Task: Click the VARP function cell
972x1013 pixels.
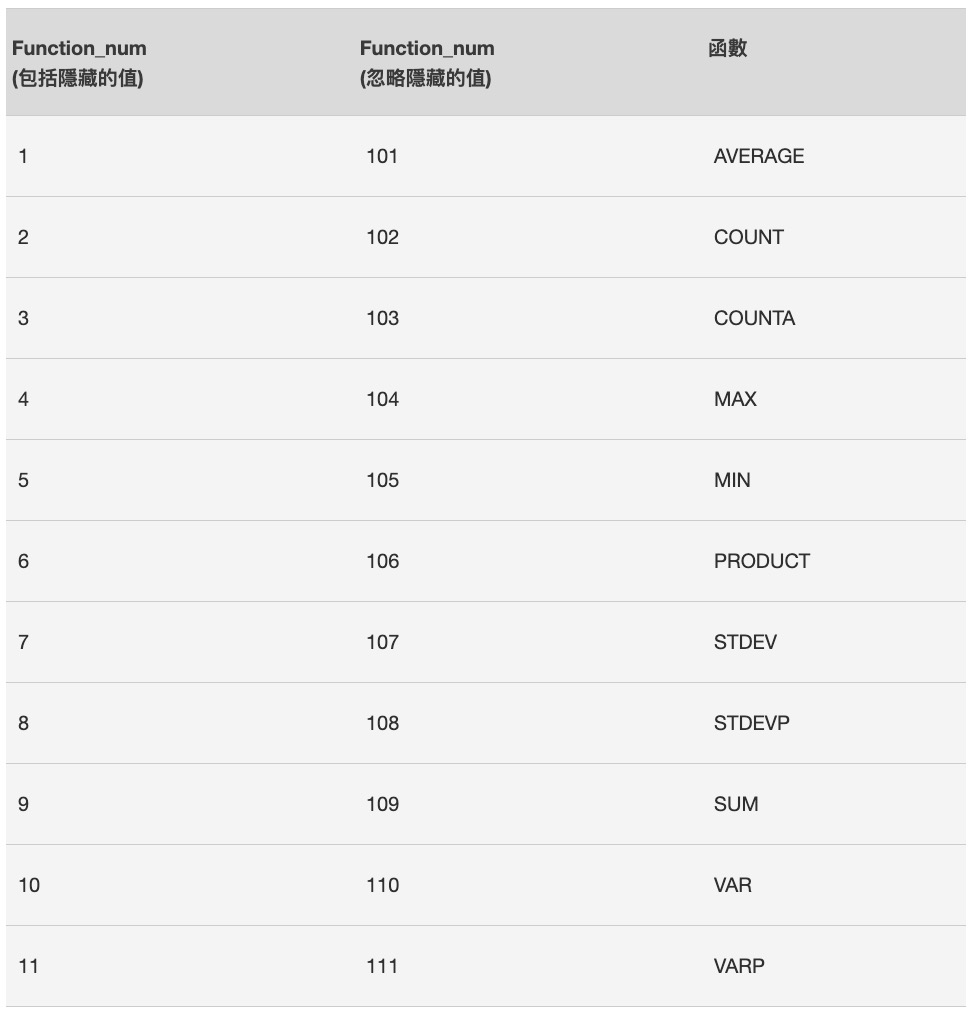Action: click(739, 966)
